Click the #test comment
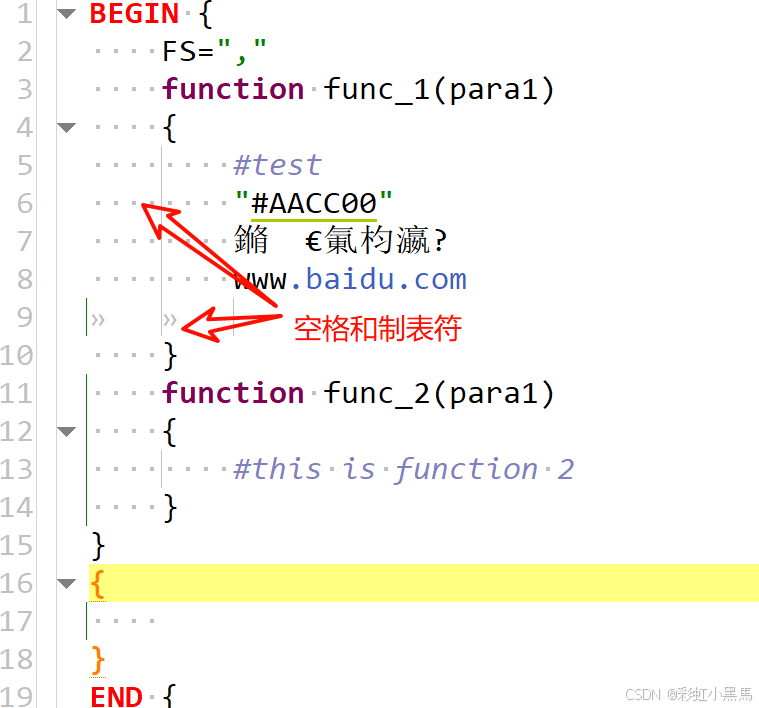This screenshot has height=708, width=759. (x=277, y=165)
